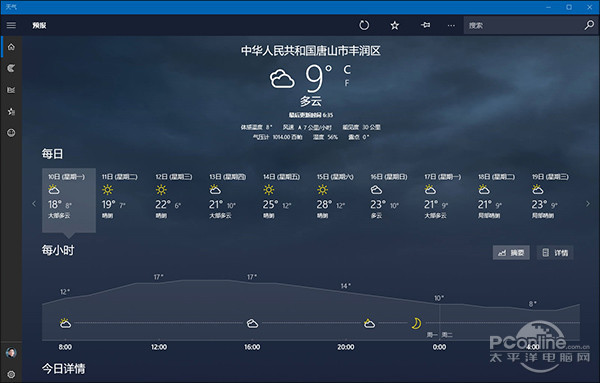
Task: Select the 12日 daily forecast card
Action: click(176, 200)
